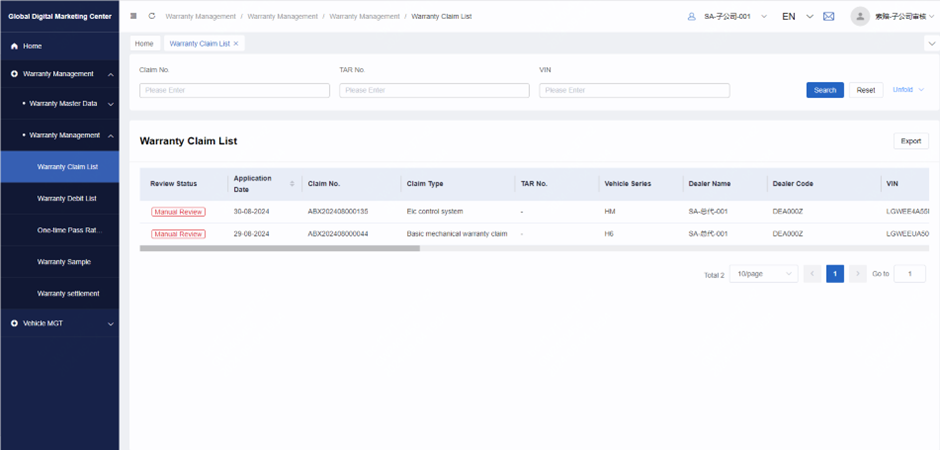
Task: Click the Warranty Claim List breadcrumb
Action: 441,16
